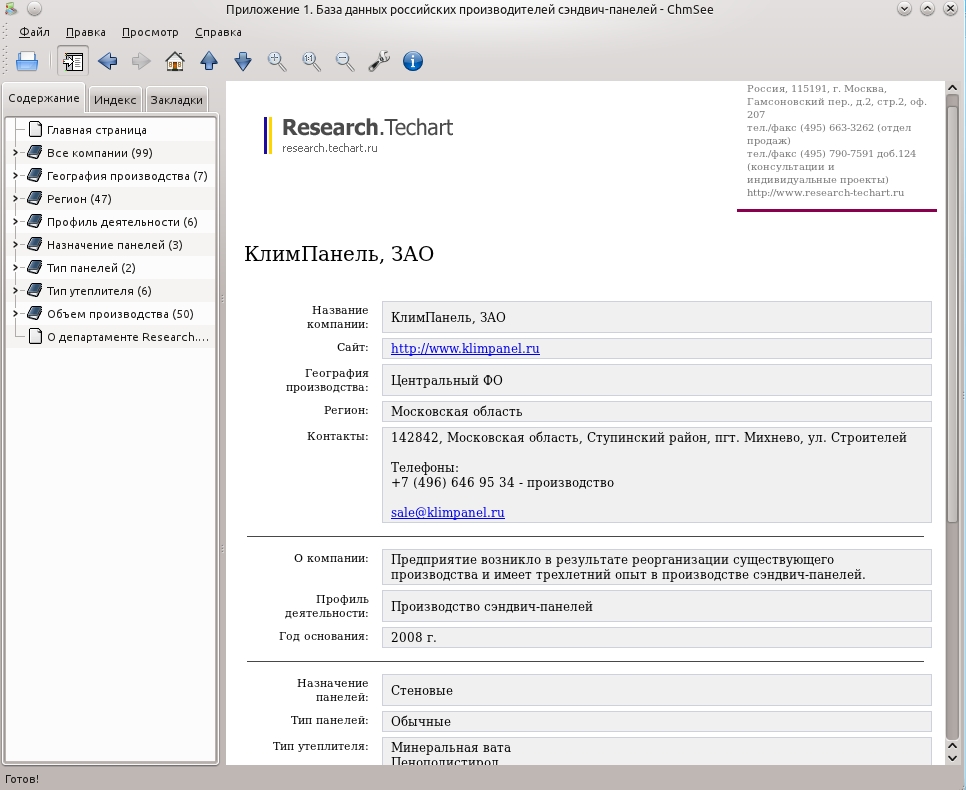
Task: Click the scrollbar down arrow at bottom
Action: (x=952, y=758)
